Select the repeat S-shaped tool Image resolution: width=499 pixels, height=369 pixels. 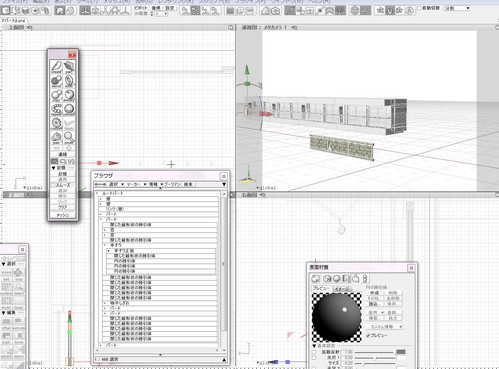tap(56, 109)
